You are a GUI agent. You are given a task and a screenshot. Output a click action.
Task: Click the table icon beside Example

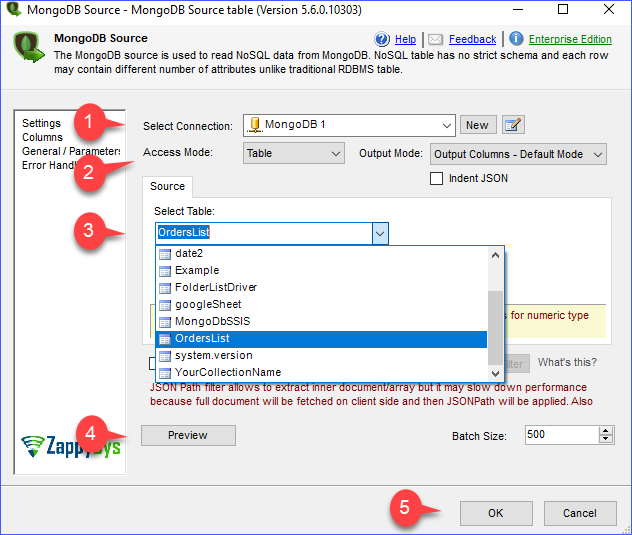(165, 271)
